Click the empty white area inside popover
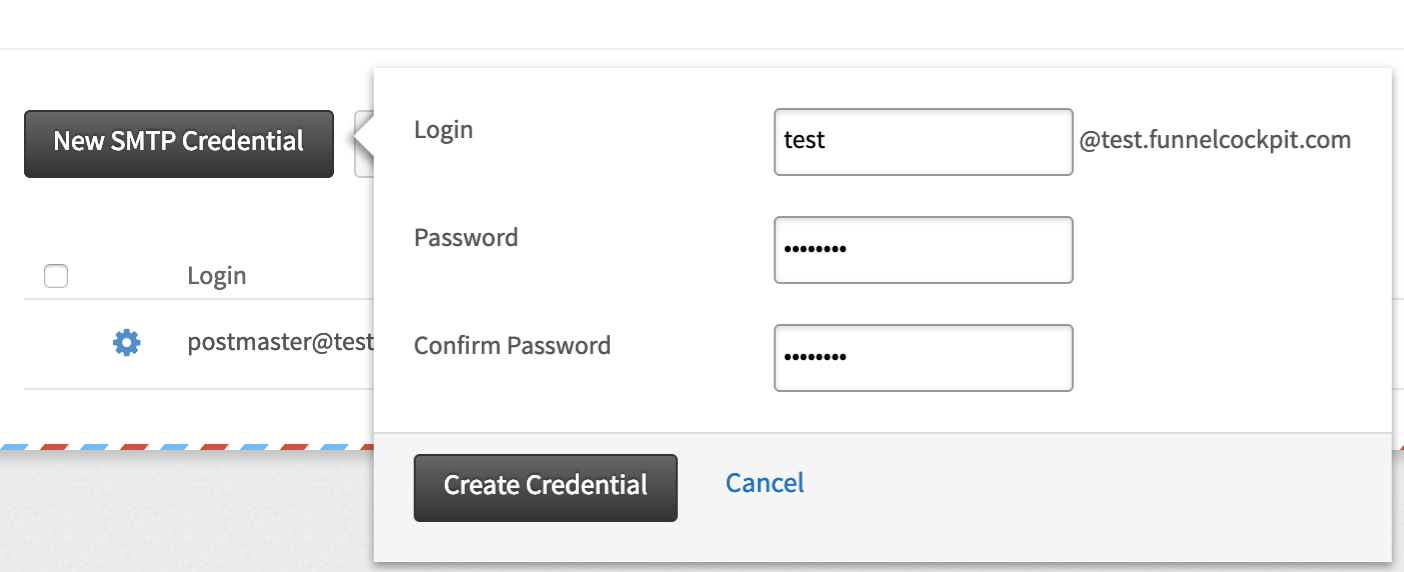 point(1230,300)
